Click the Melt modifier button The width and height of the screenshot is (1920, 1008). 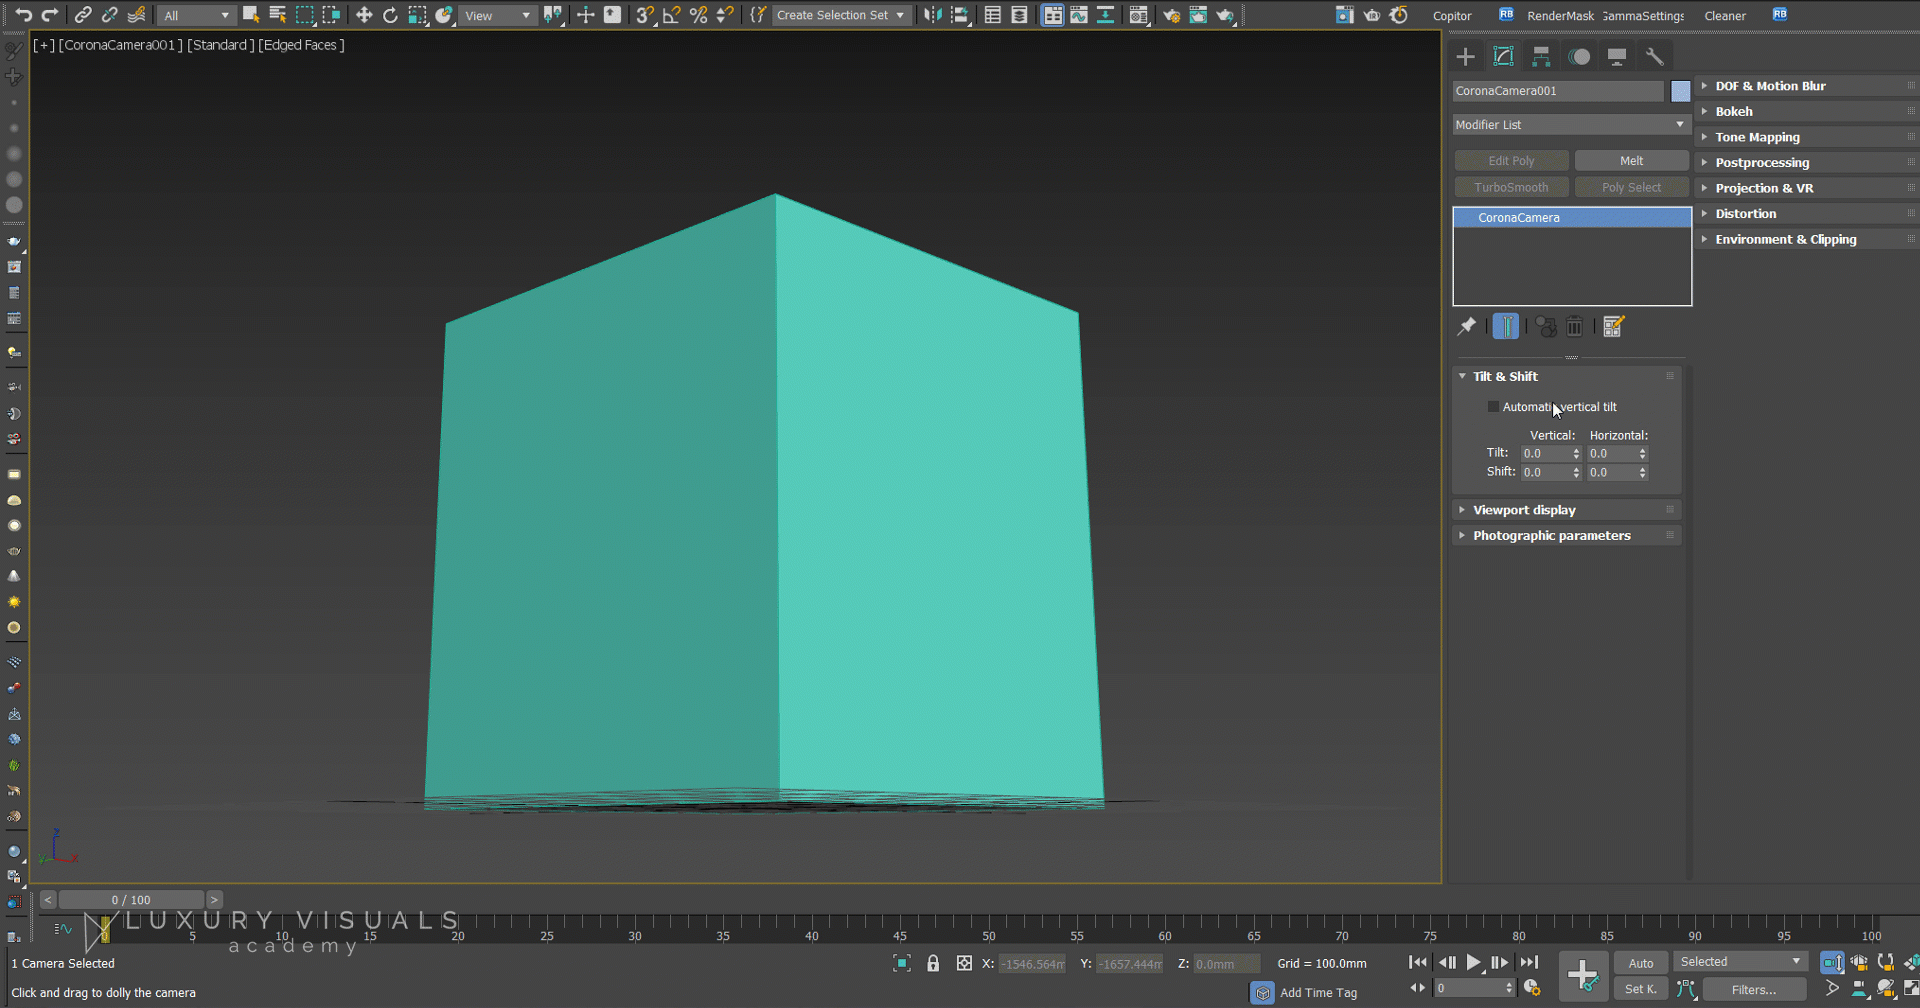(x=1631, y=161)
